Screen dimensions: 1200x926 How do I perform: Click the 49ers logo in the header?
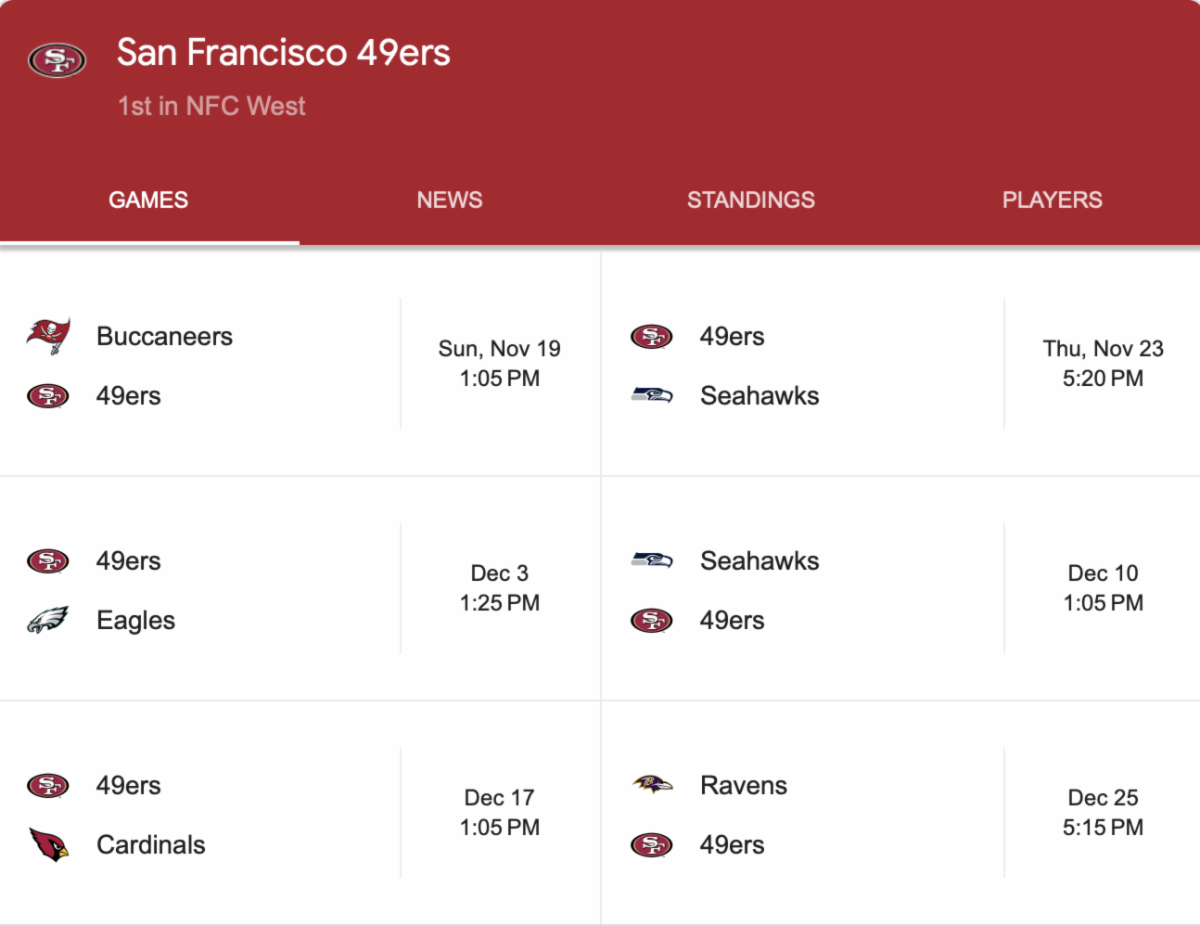point(57,59)
